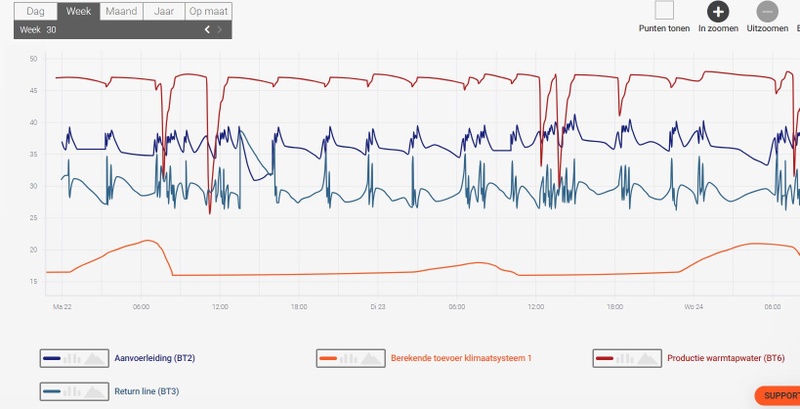The height and width of the screenshot is (409, 800).
Task: Toggle Berekende toevoer klimaatsysteem 1 series label
Action: pyautogui.click(x=461, y=359)
